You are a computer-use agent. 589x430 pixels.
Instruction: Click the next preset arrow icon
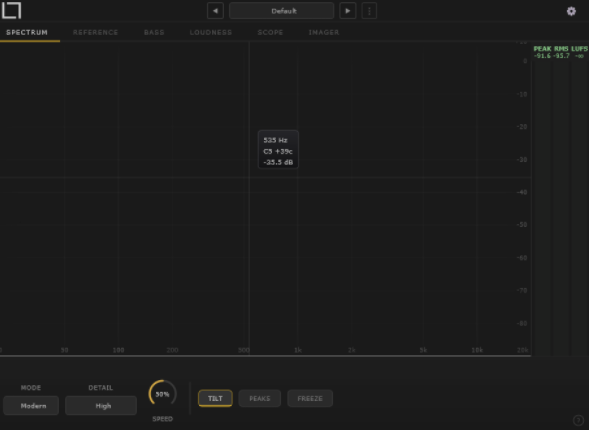coord(347,11)
